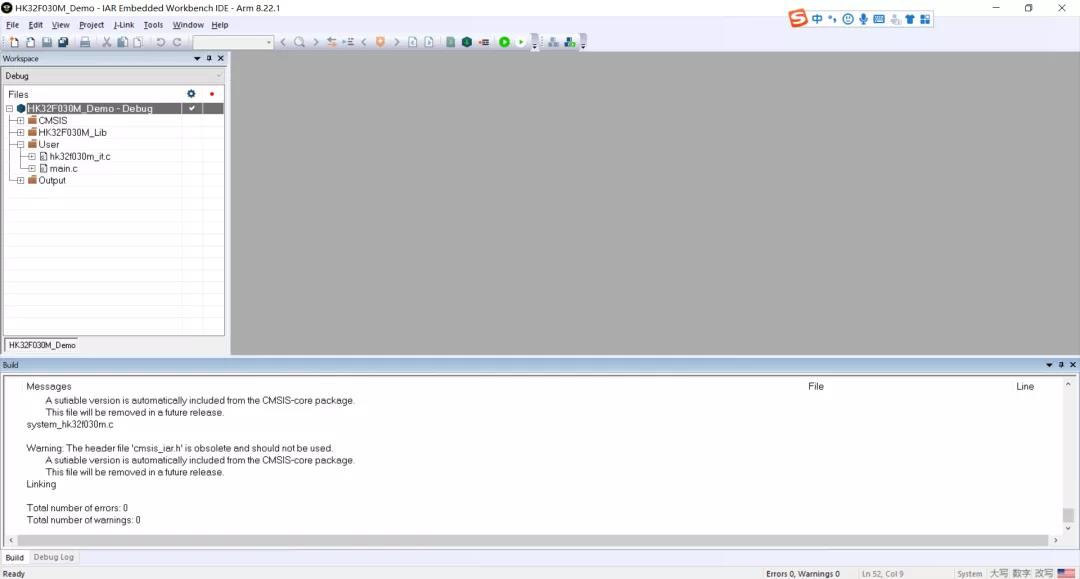Screen dimensions: 1080x579
Task: Click 'Total number of errors: 0' line
Action: point(77,508)
